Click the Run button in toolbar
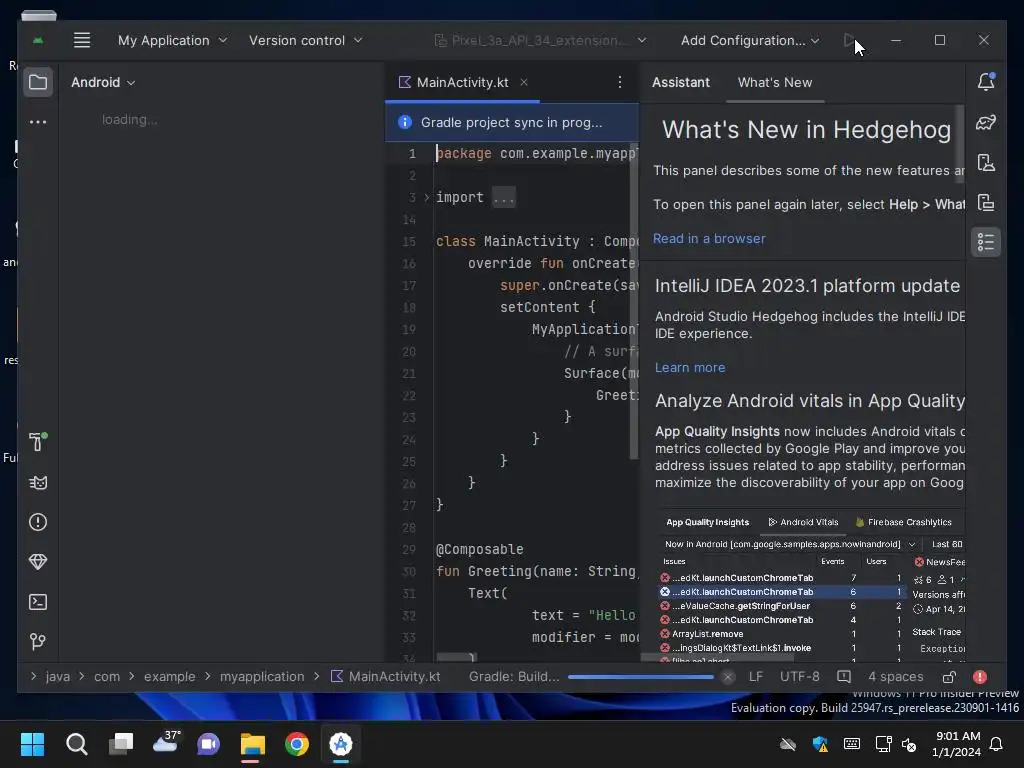Image resolution: width=1024 pixels, height=768 pixels. pos(849,40)
